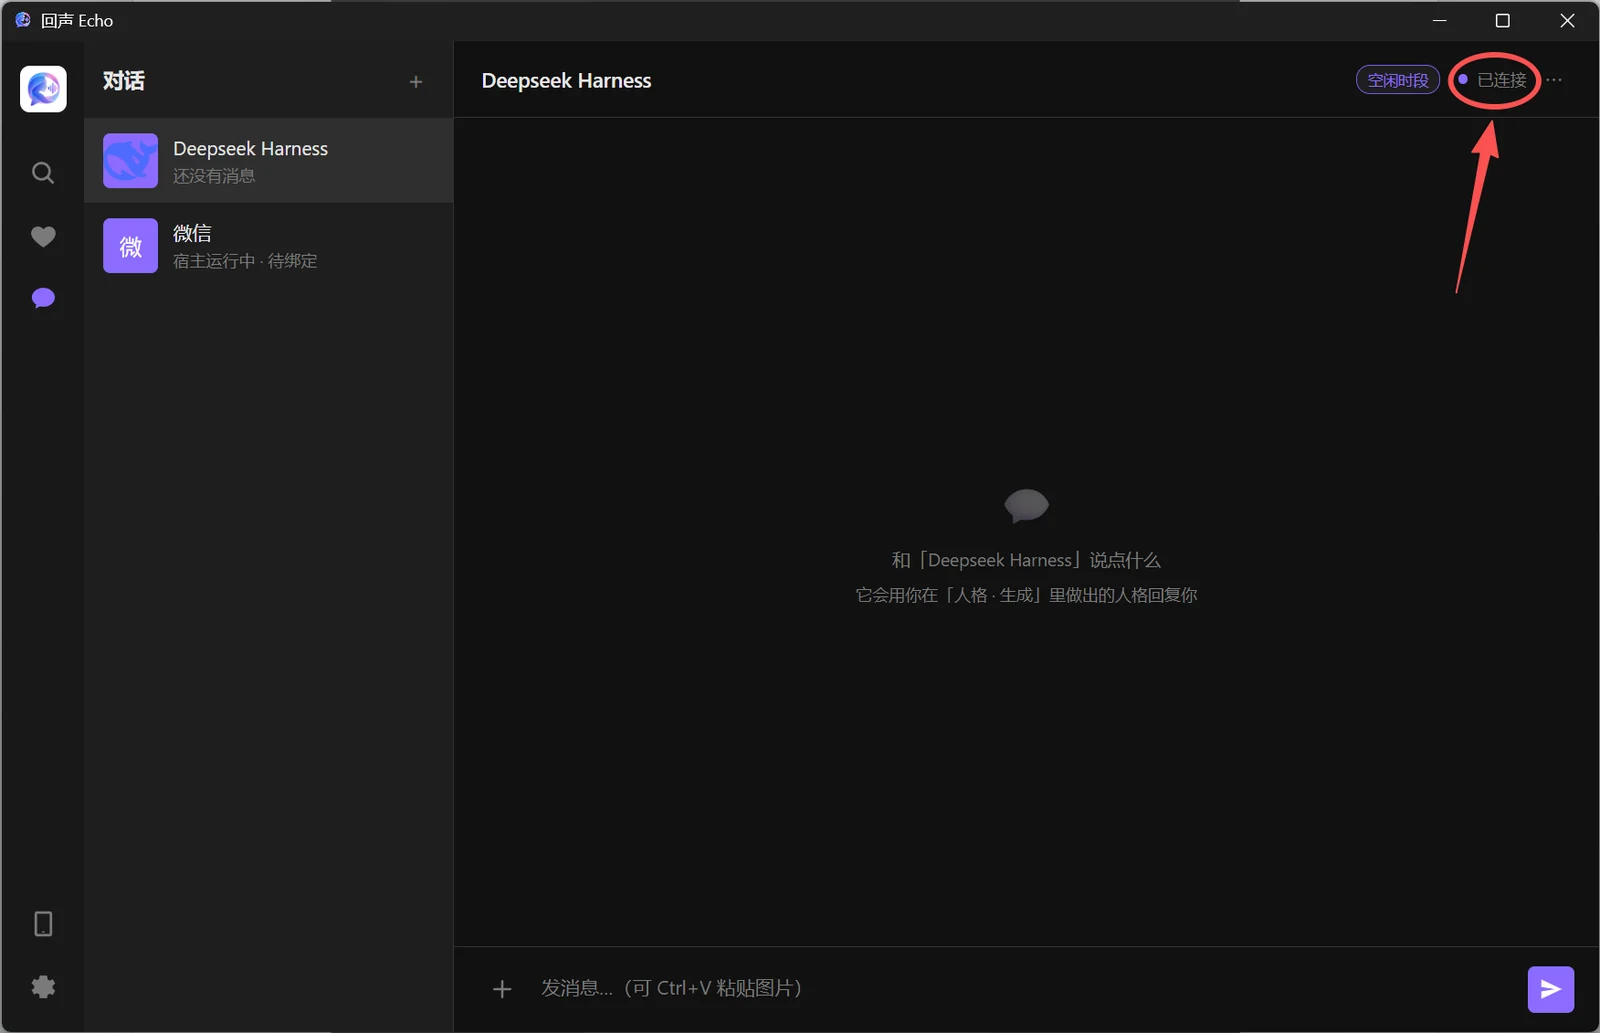The image size is (1600, 1033).
Task: Select the Deepseek Harness conversation name
Action: [250, 149]
